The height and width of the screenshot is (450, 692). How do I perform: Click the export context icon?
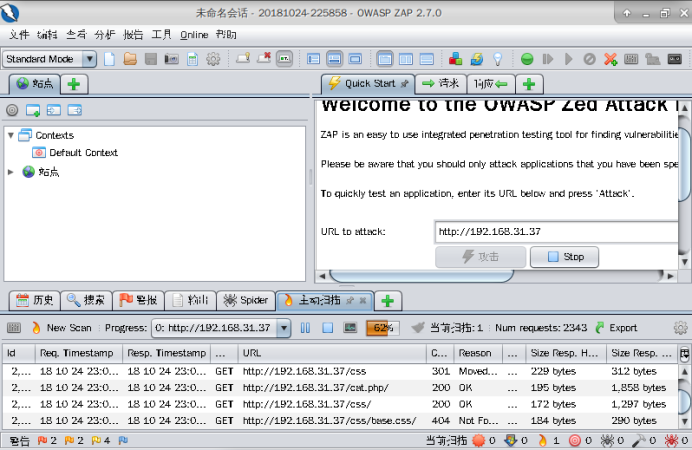[75, 110]
